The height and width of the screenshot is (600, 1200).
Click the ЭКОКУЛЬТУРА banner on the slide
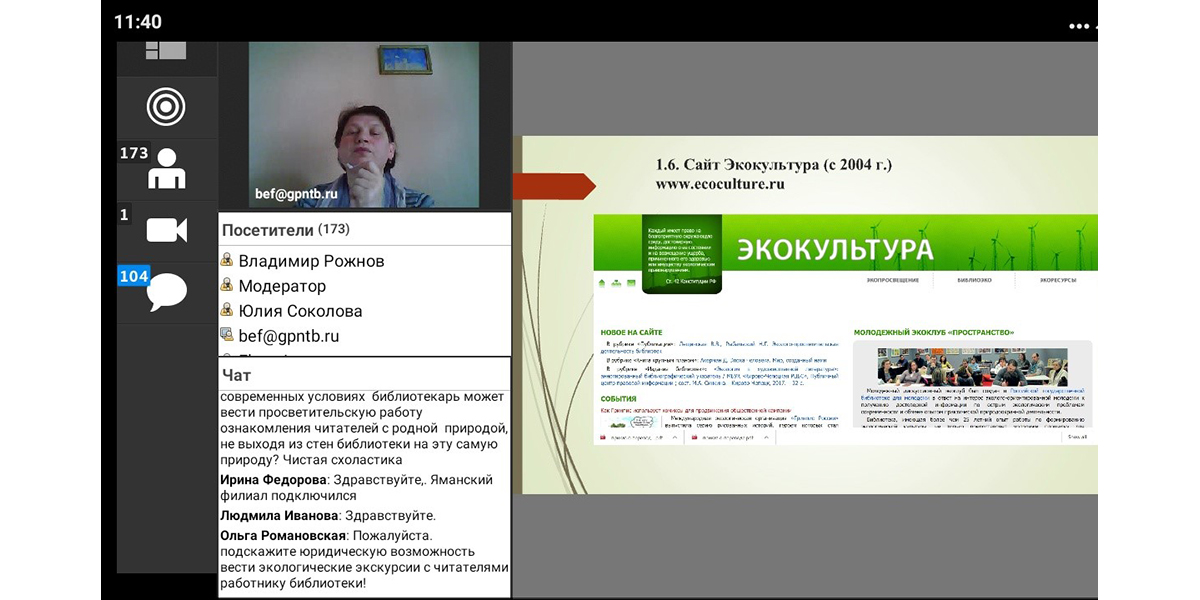click(x=834, y=250)
